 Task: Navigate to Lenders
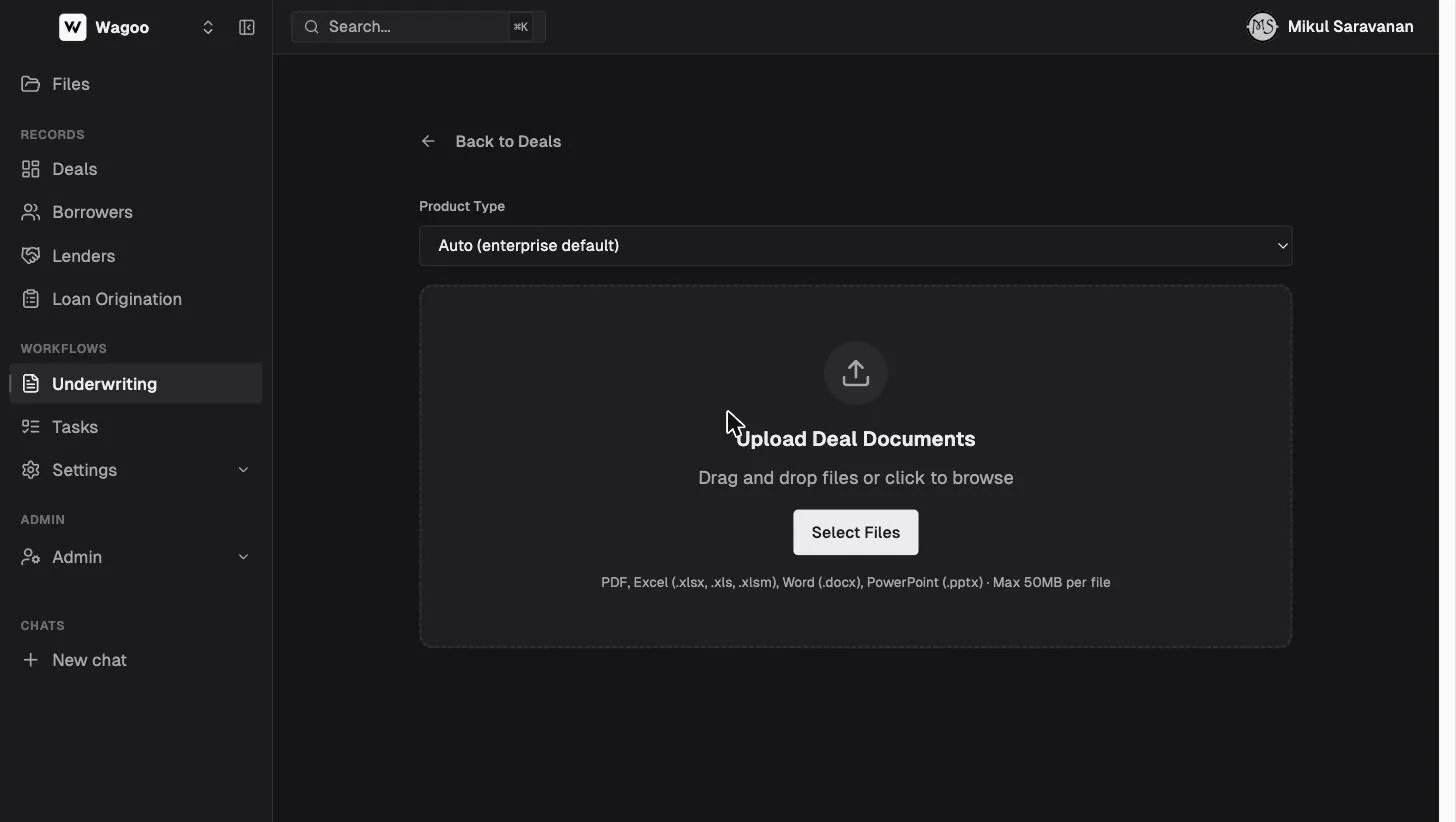tap(84, 256)
